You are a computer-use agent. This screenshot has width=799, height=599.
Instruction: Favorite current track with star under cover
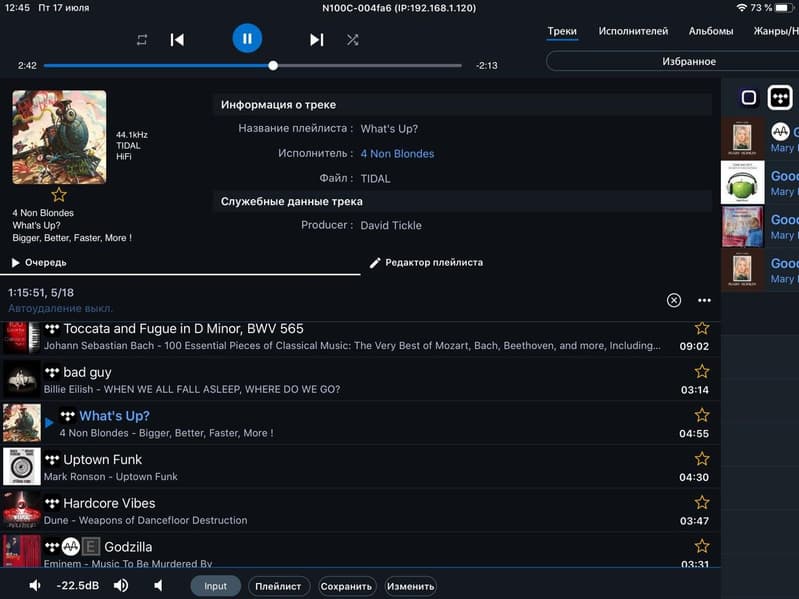[x=59, y=195]
